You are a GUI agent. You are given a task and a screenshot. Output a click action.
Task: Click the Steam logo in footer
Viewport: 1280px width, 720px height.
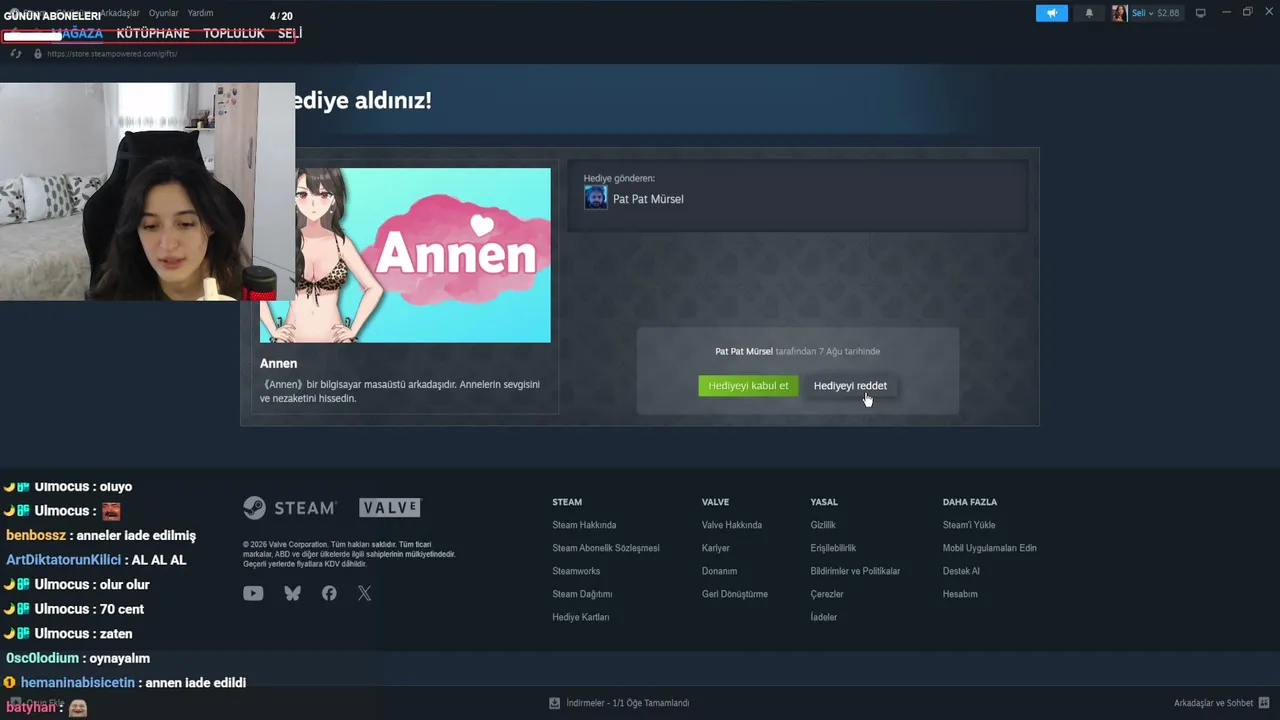(x=290, y=508)
